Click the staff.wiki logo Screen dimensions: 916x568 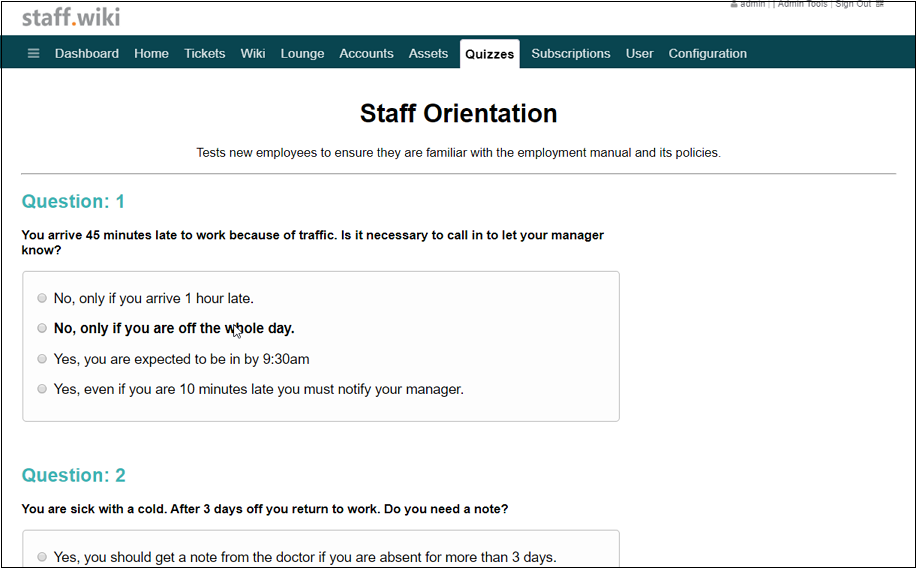click(x=71, y=17)
